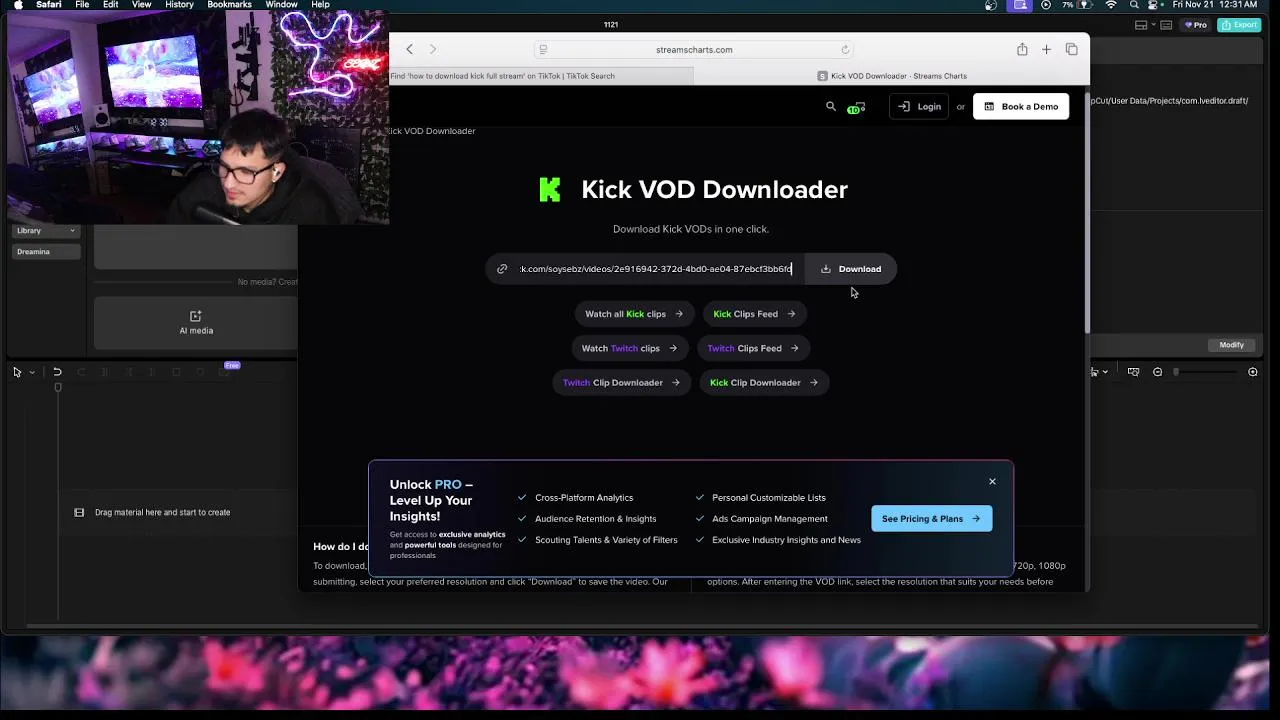Image resolution: width=1280 pixels, height=720 pixels.
Task: Click the green Kick logo icon
Action: pyautogui.click(x=550, y=189)
